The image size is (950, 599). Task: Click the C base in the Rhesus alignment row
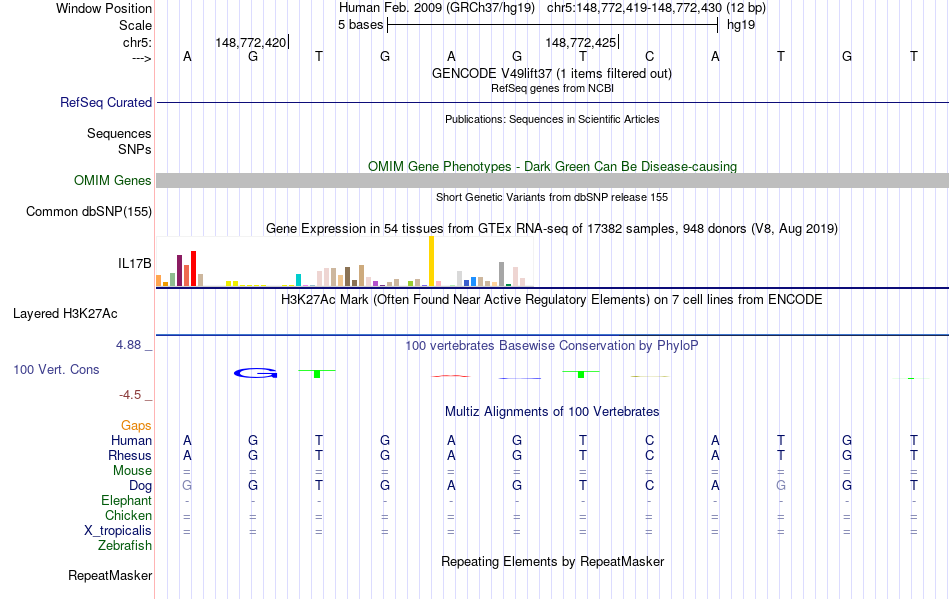click(649, 455)
